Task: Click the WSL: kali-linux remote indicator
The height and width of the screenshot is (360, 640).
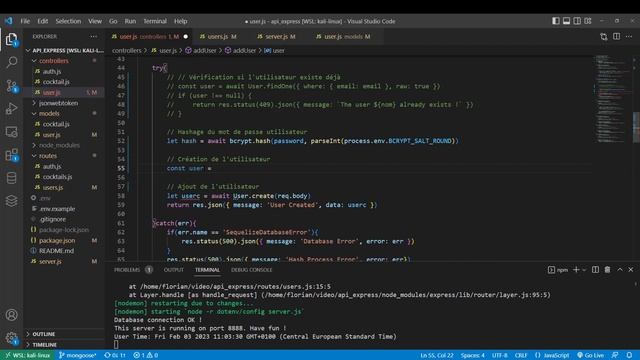Action: pos(27,355)
